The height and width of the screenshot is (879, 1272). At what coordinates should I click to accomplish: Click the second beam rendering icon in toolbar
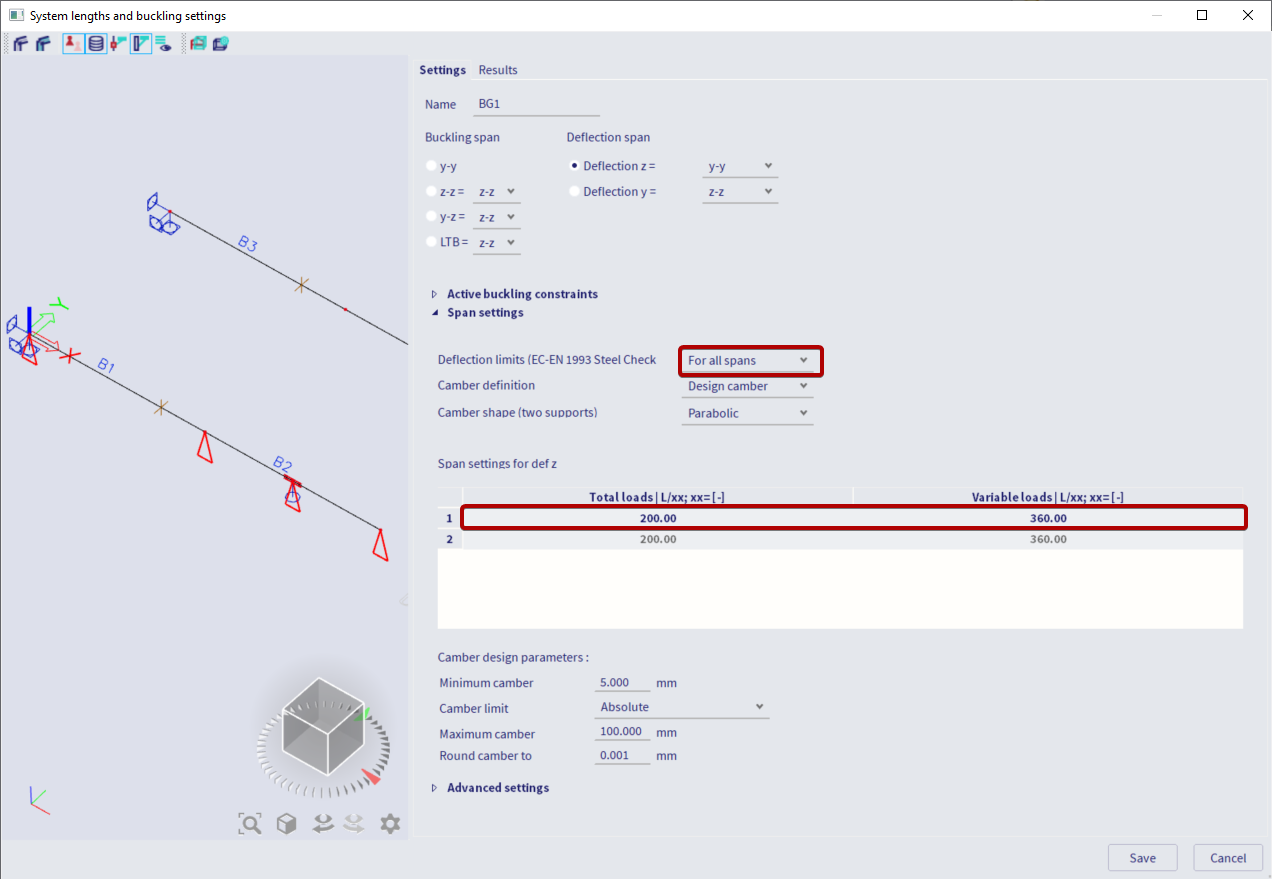pos(42,43)
